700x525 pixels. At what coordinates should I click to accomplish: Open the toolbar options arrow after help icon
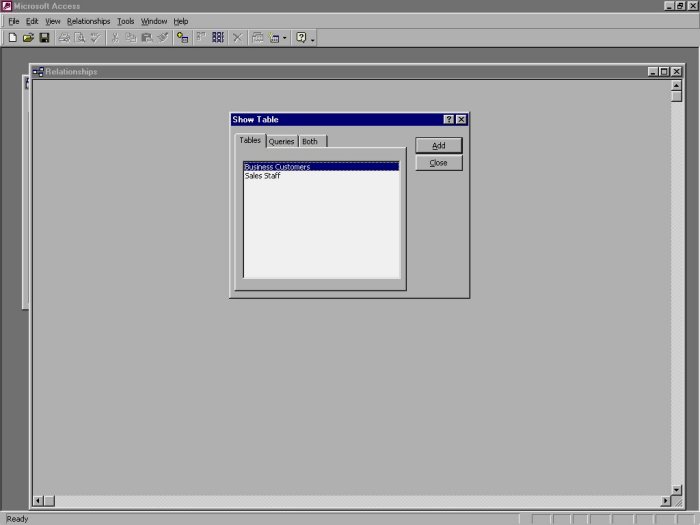click(313, 39)
